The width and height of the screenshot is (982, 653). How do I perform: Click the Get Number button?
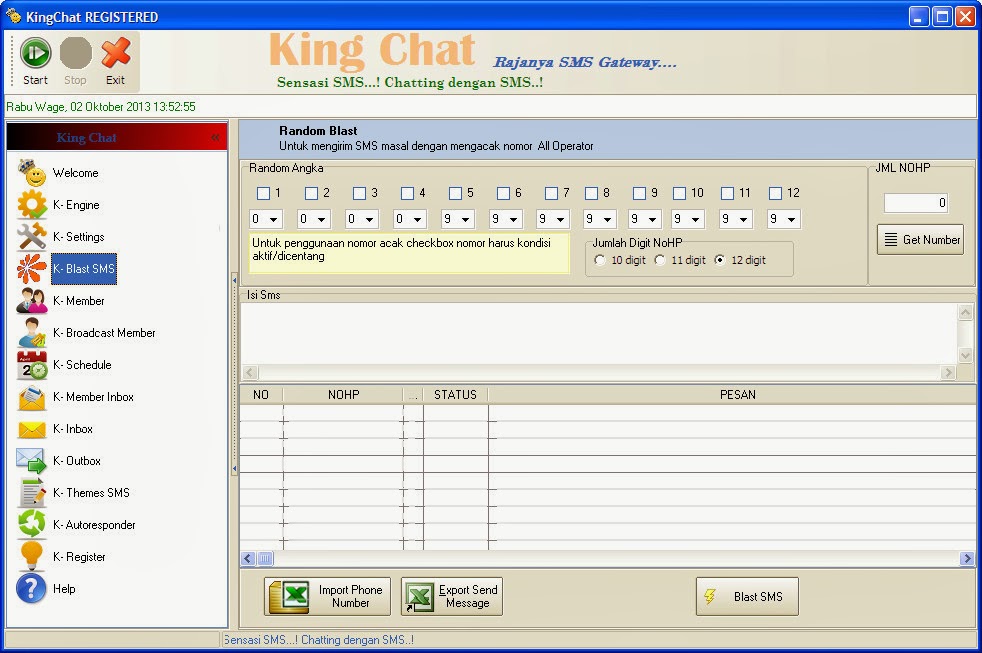[921, 240]
